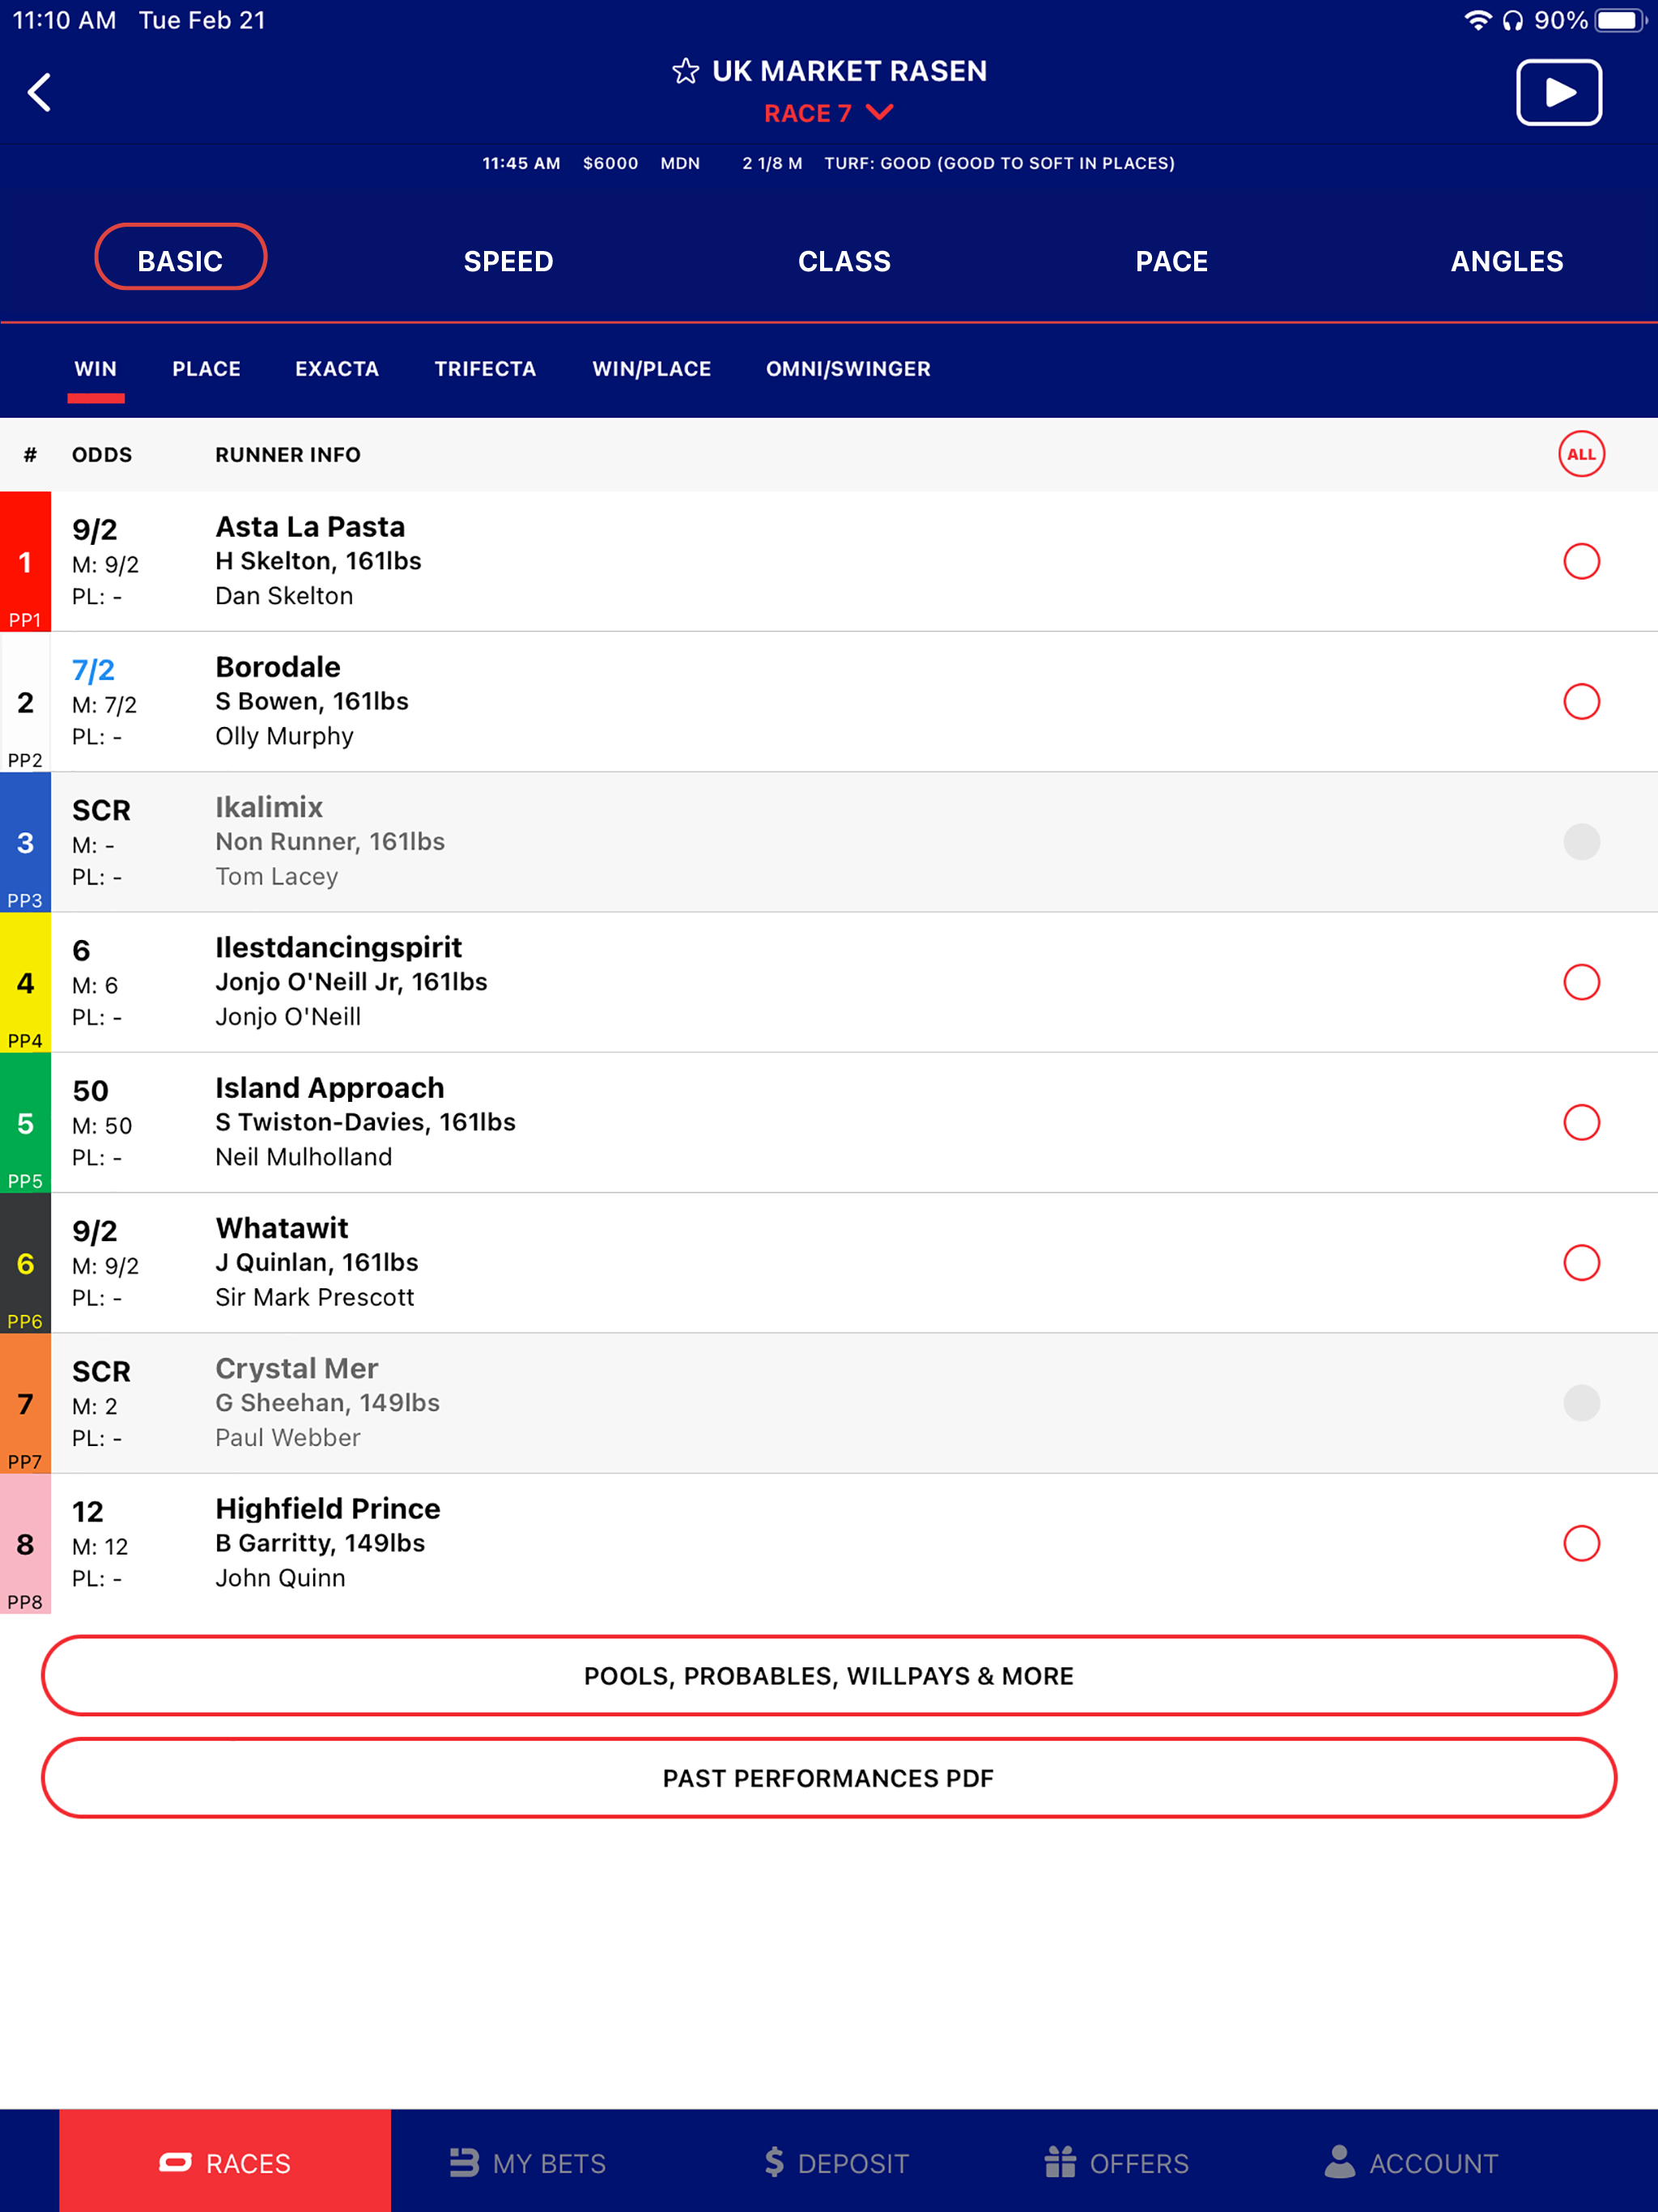
Task: Open the Races tab in bottom bar
Action: click(x=225, y=2162)
